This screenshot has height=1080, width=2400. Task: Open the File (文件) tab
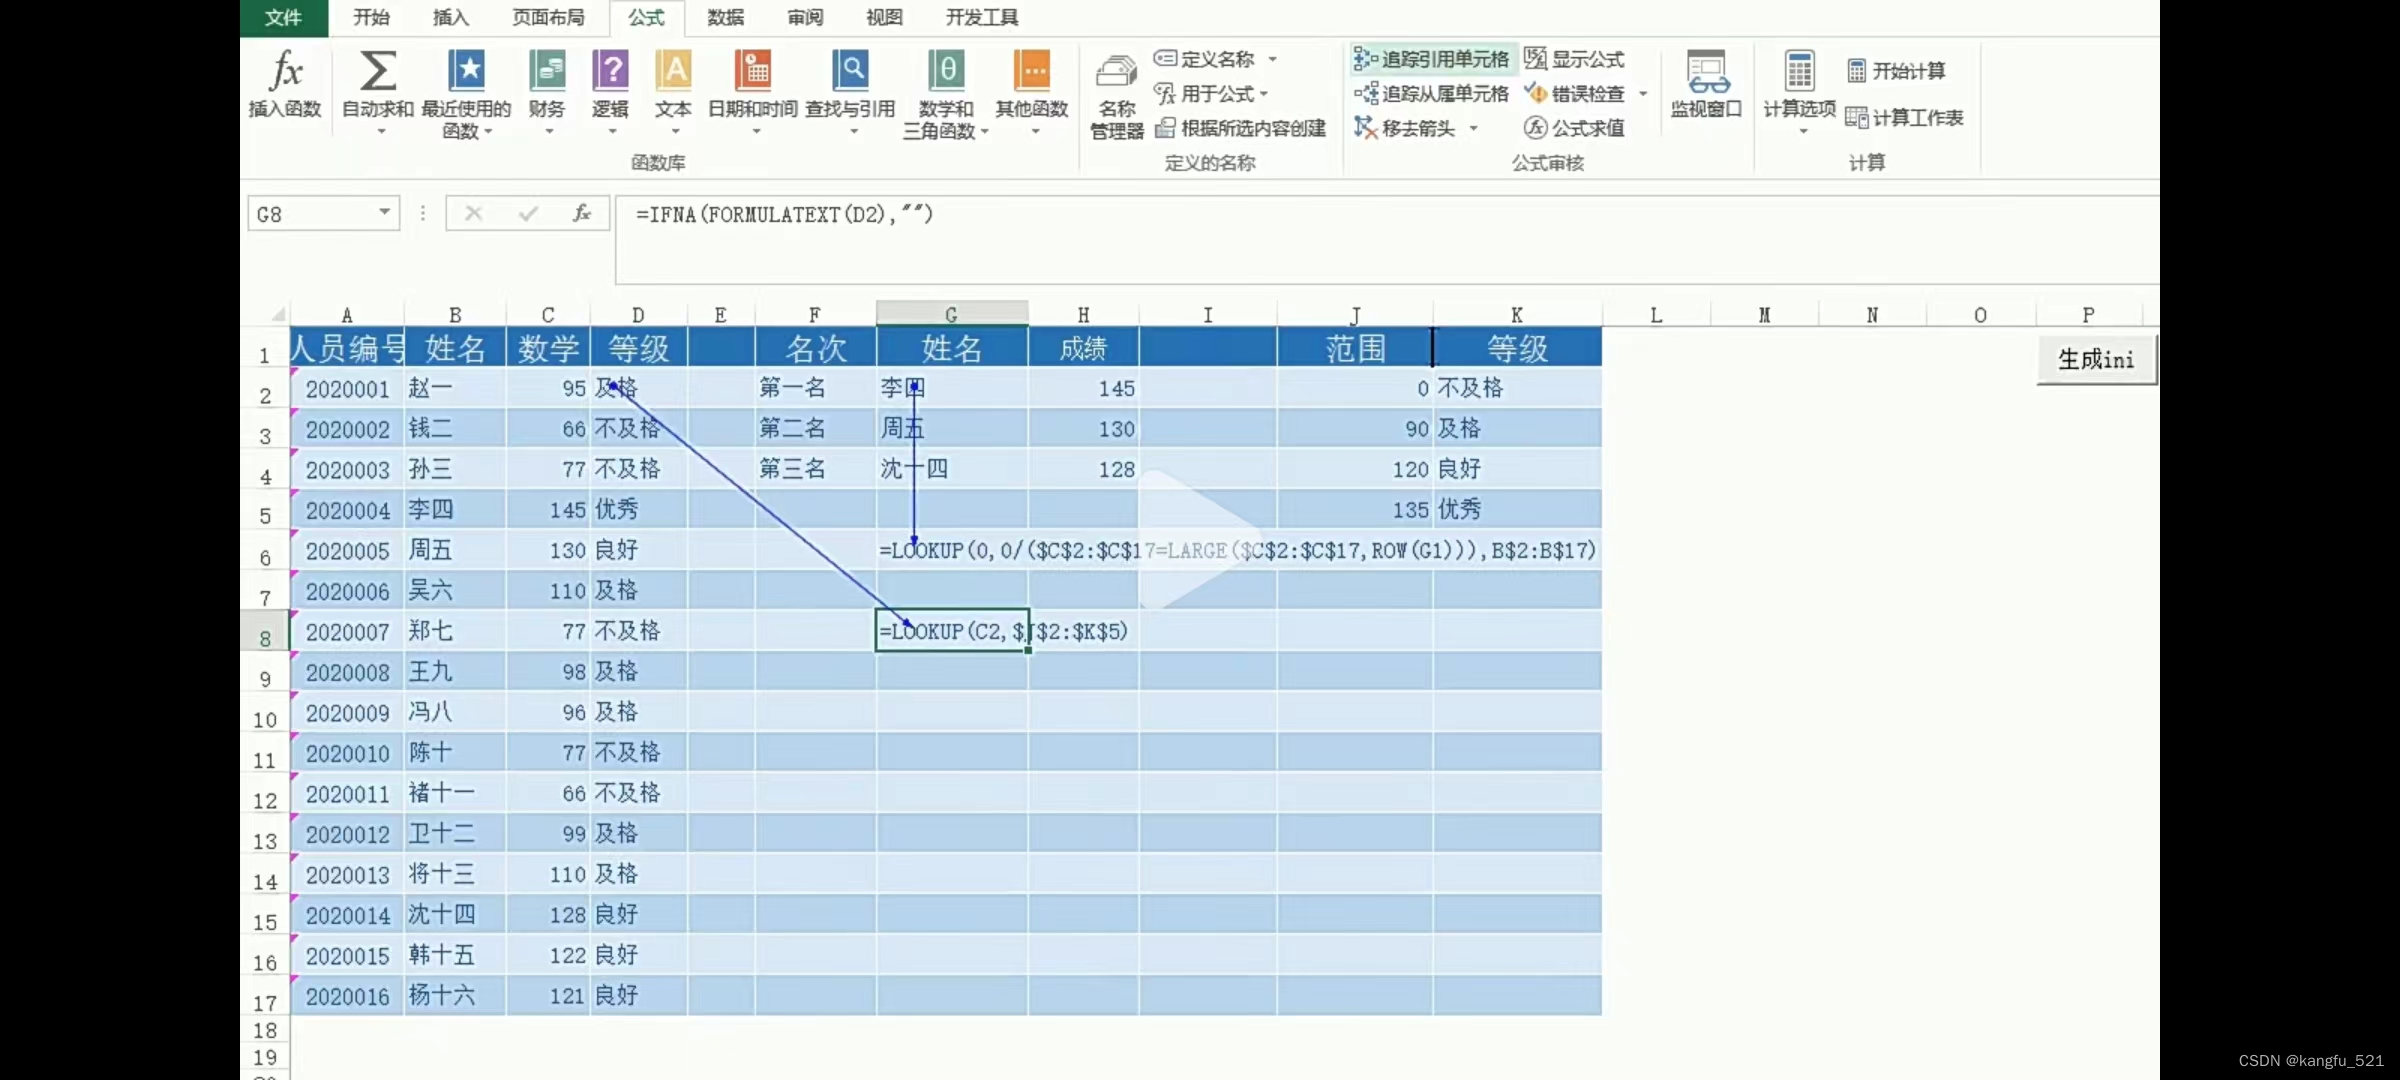pyautogui.click(x=284, y=18)
